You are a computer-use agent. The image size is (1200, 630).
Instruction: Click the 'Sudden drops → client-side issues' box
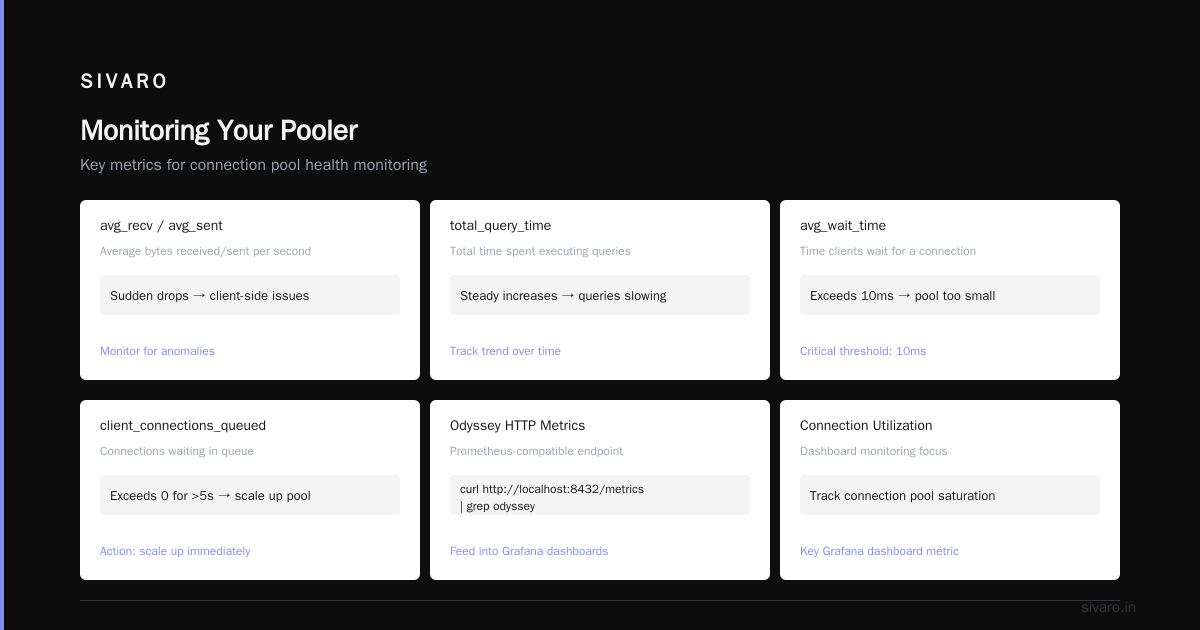coord(250,295)
